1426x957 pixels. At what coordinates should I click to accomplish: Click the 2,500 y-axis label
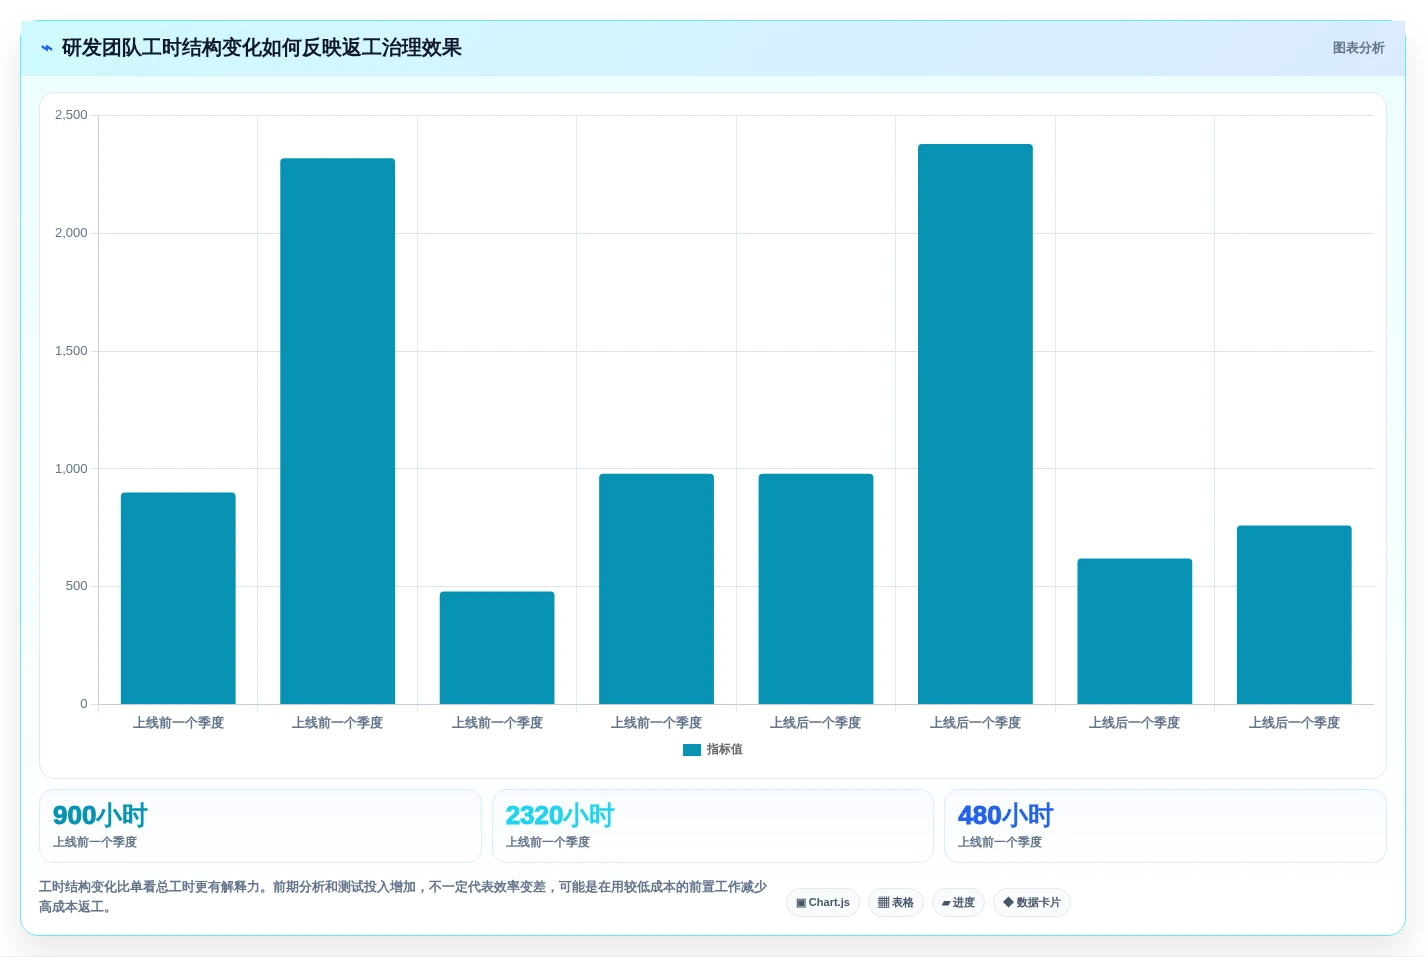pos(71,115)
